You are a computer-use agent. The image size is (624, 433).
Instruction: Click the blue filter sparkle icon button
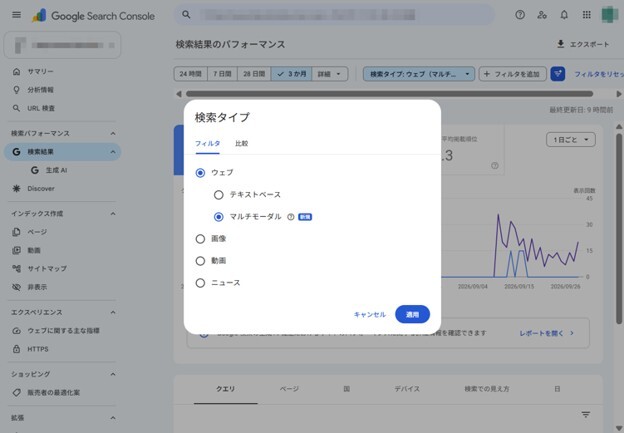pos(558,74)
